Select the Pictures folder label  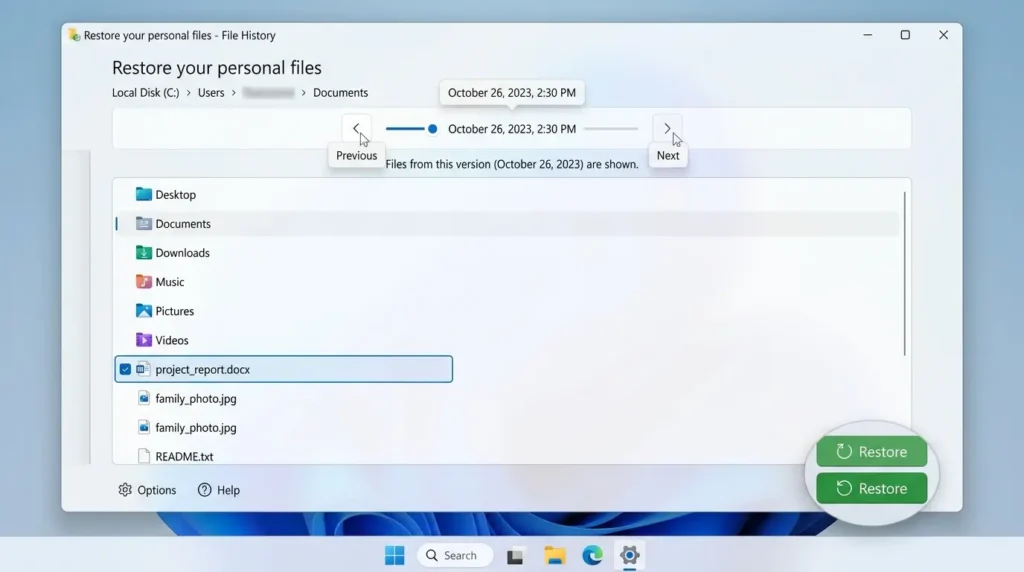point(174,311)
